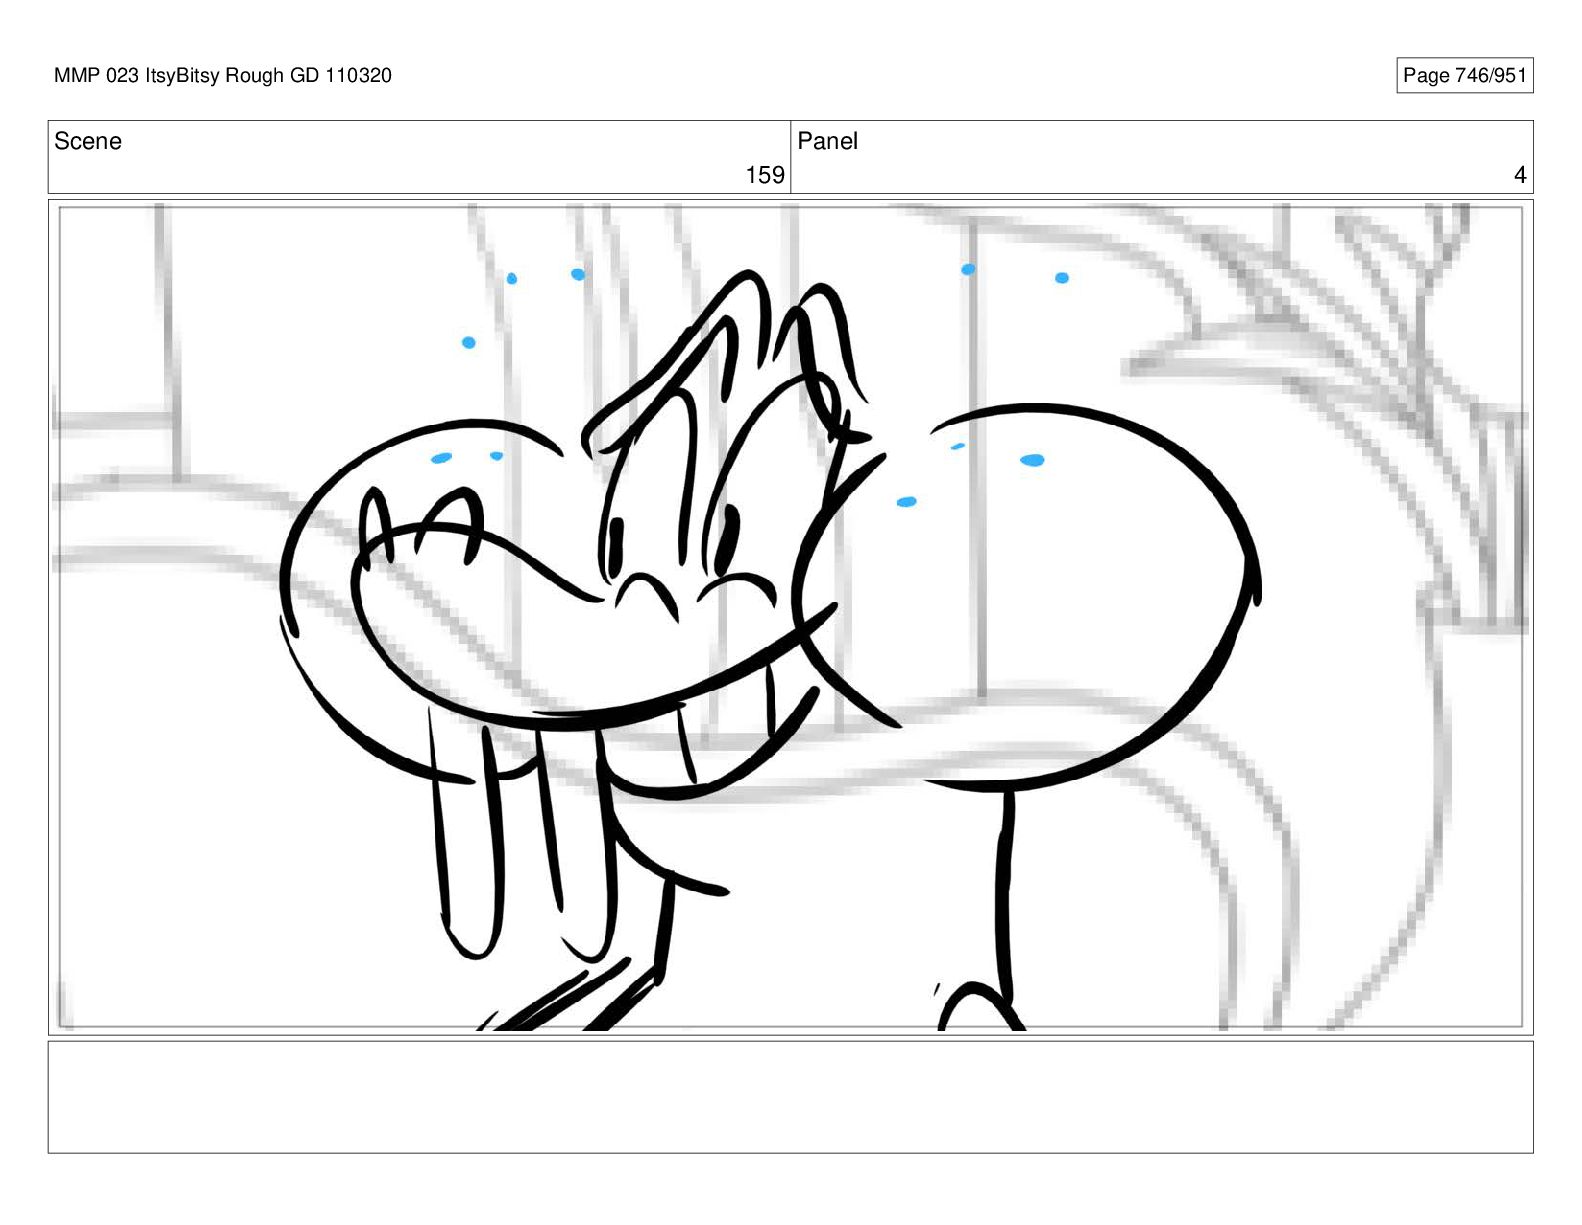Click the storyboard drawing of the character
This screenshot has width=1582, height=1225.
[x=790, y=617]
